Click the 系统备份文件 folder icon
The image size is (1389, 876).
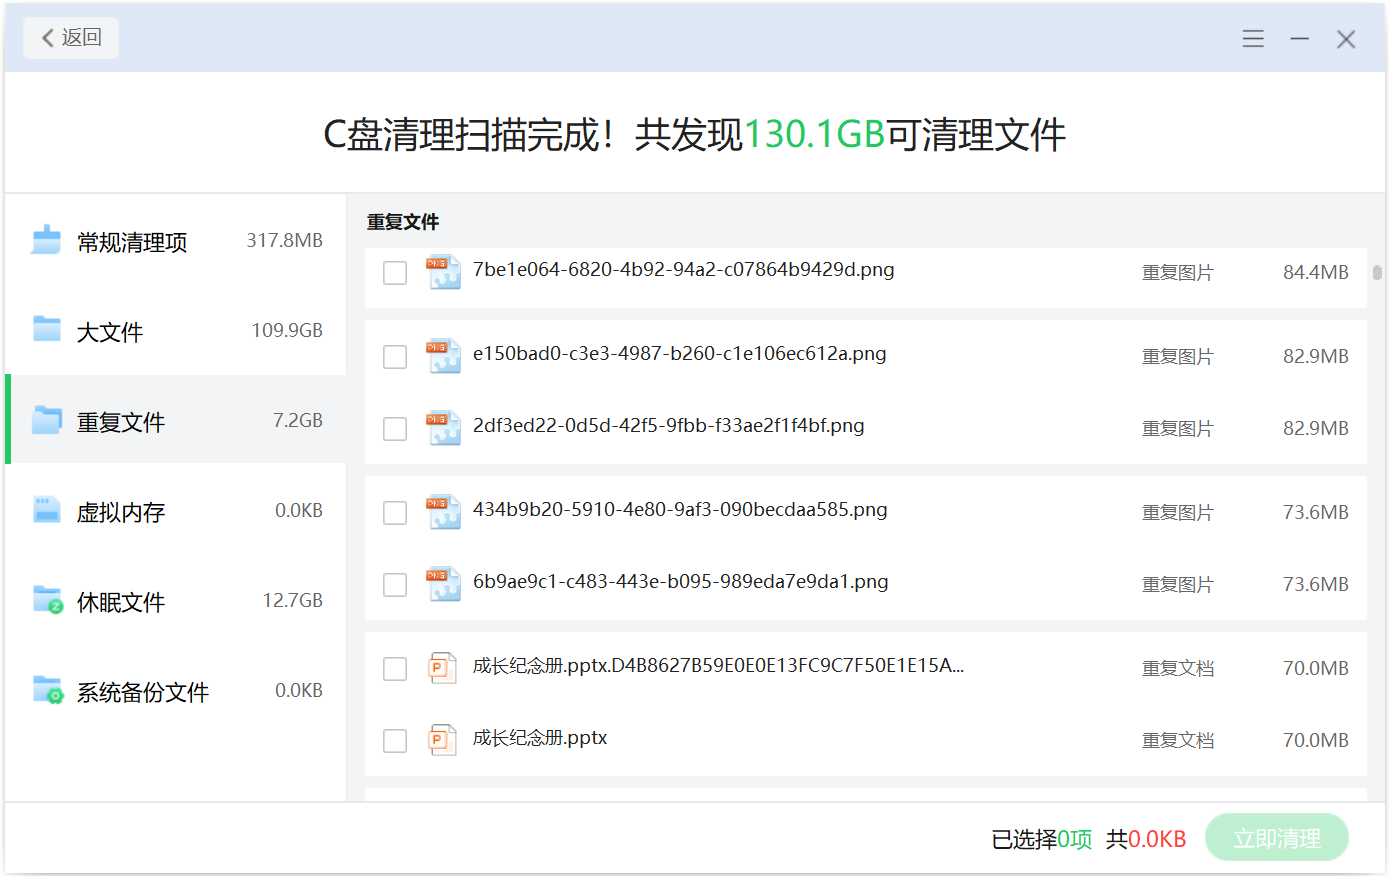click(48, 690)
